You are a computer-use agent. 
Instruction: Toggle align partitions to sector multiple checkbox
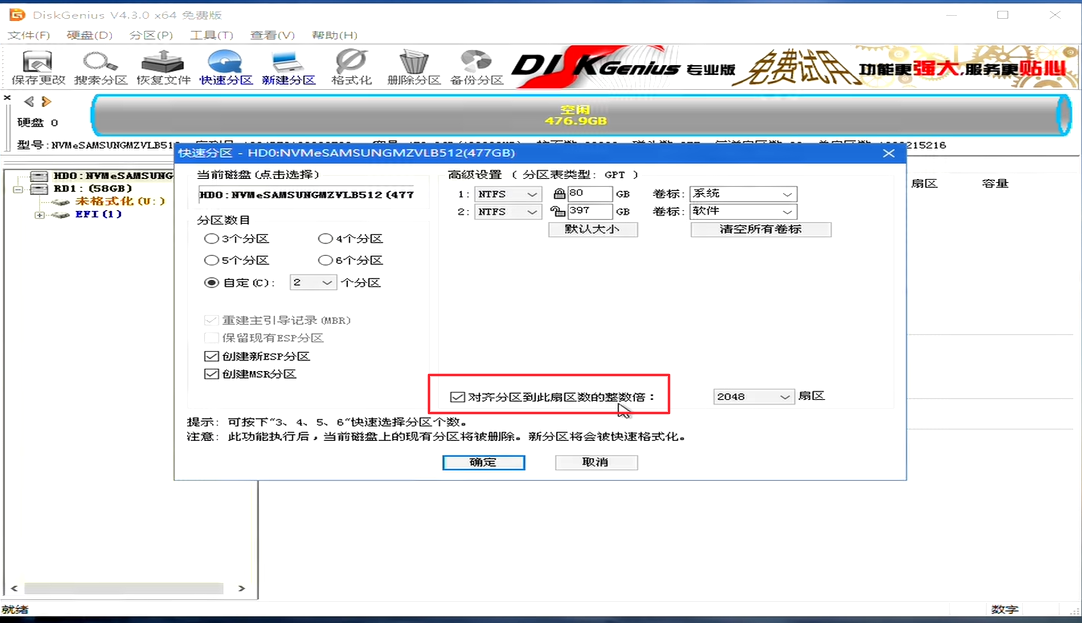(x=457, y=397)
